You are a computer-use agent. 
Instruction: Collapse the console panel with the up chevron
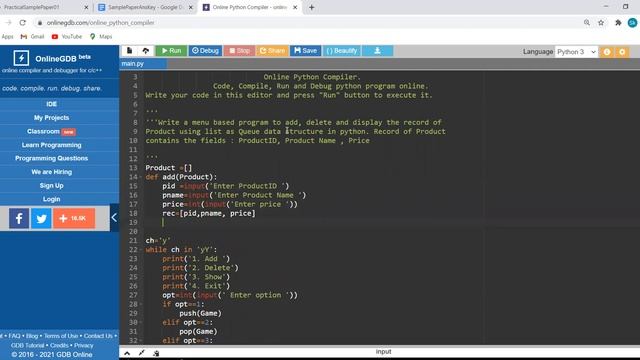click(127, 353)
